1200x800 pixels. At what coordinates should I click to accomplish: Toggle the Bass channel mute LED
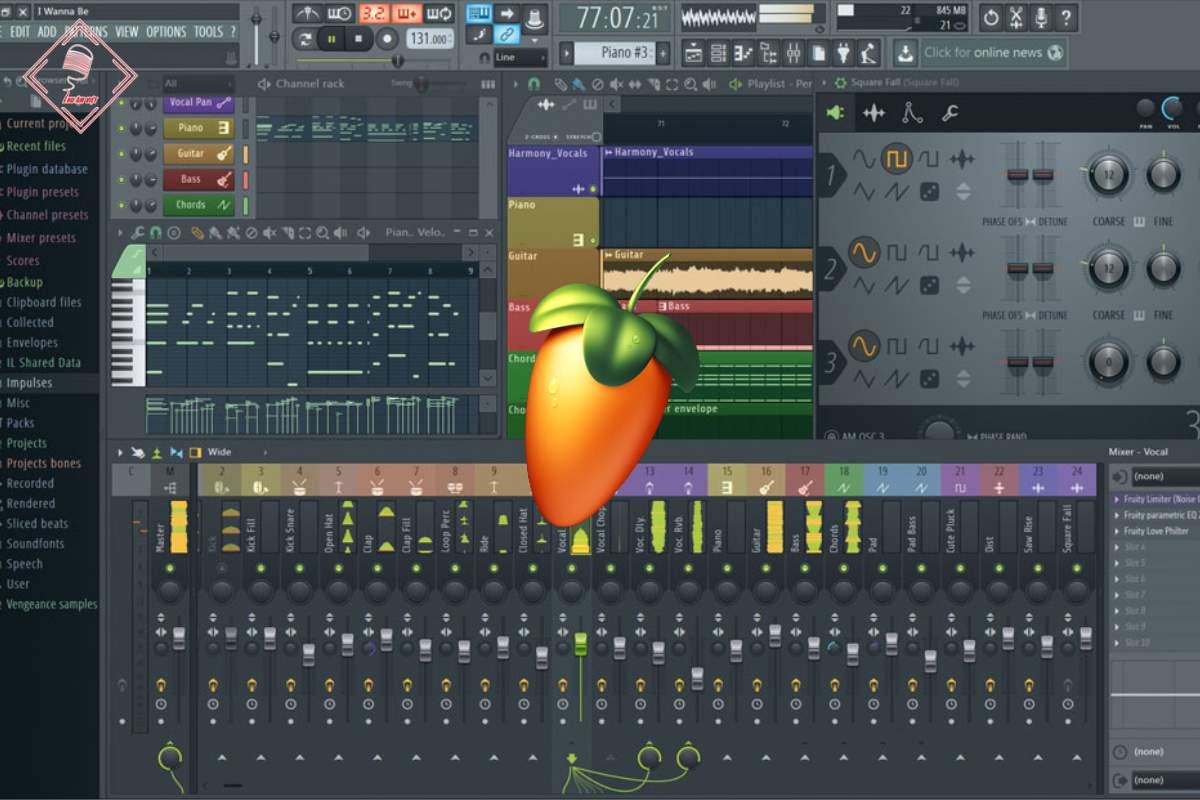(x=122, y=180)
